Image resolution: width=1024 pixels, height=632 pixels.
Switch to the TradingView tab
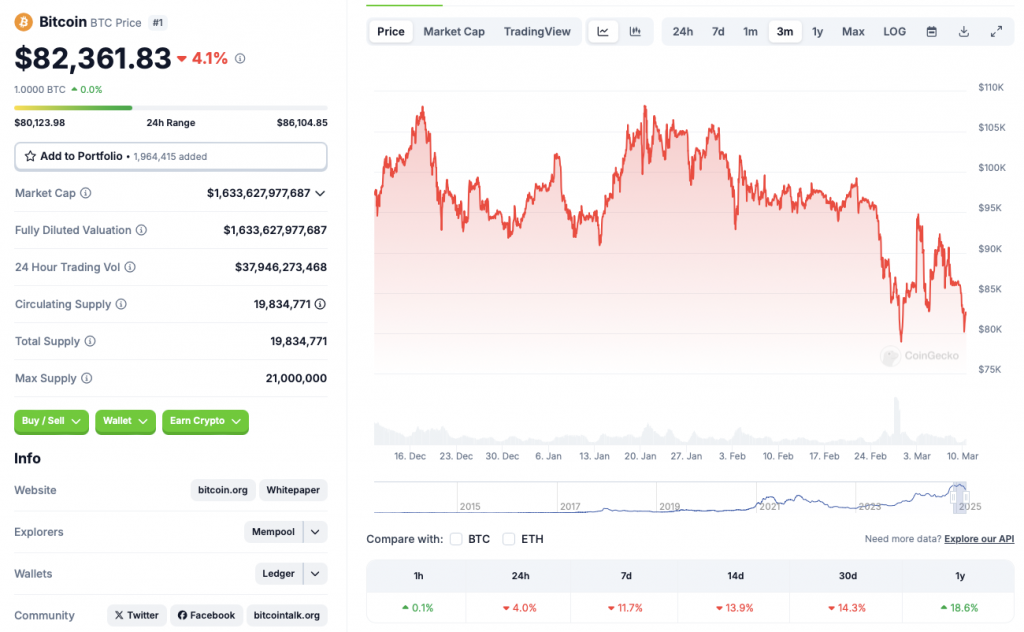tap(537, 31)
